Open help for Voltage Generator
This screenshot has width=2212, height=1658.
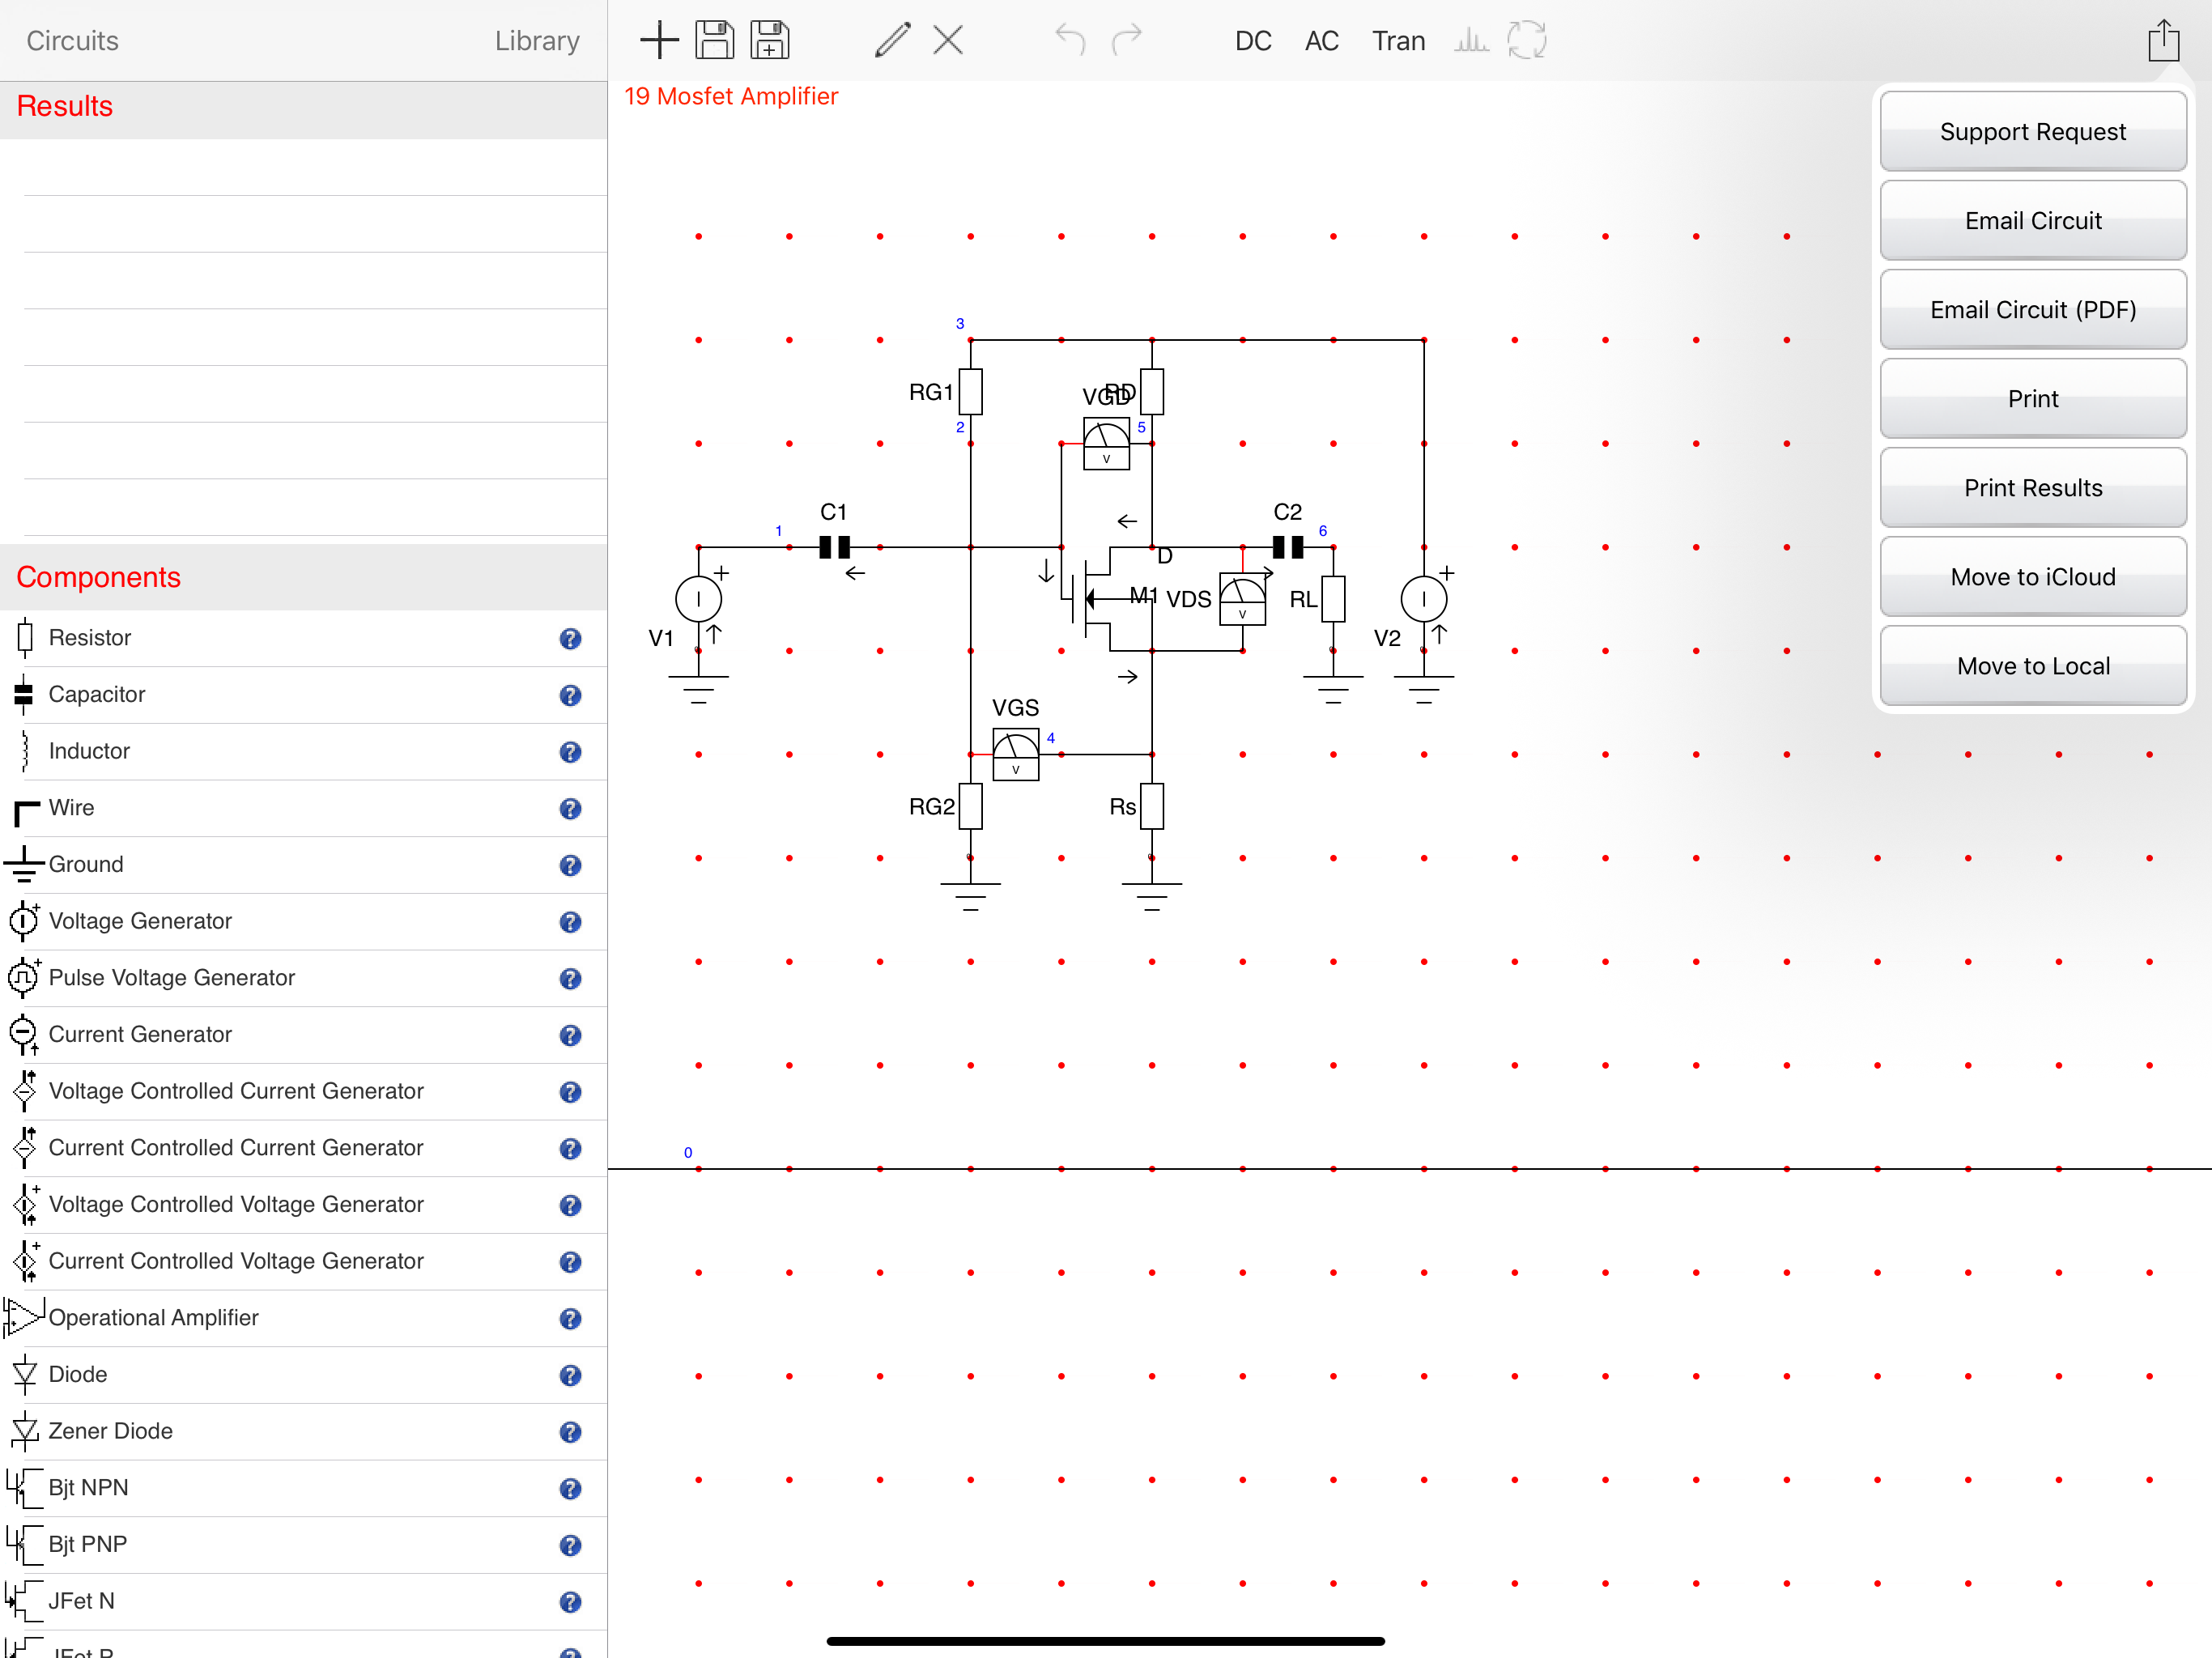tap(570, 922)
